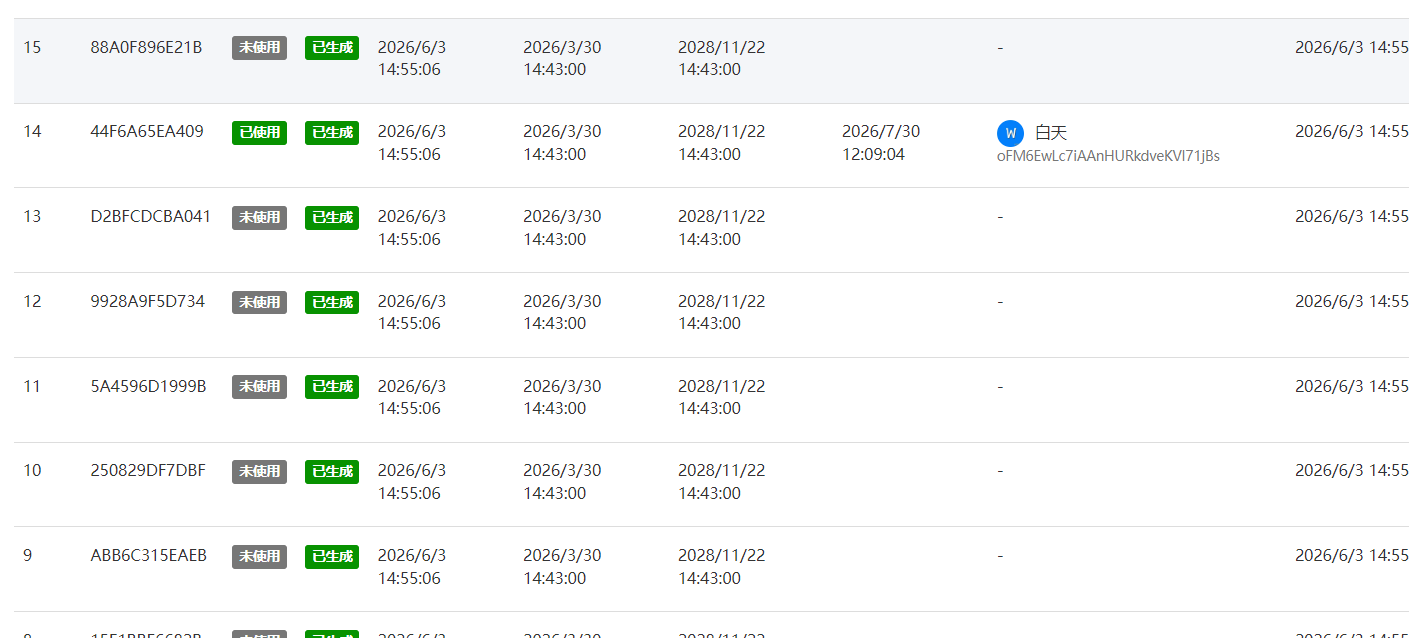Image resolution: width=1409 pixels, height=638 pixels.
Task: Click the 已生成 badge in row 15
Action: (332, 48)
